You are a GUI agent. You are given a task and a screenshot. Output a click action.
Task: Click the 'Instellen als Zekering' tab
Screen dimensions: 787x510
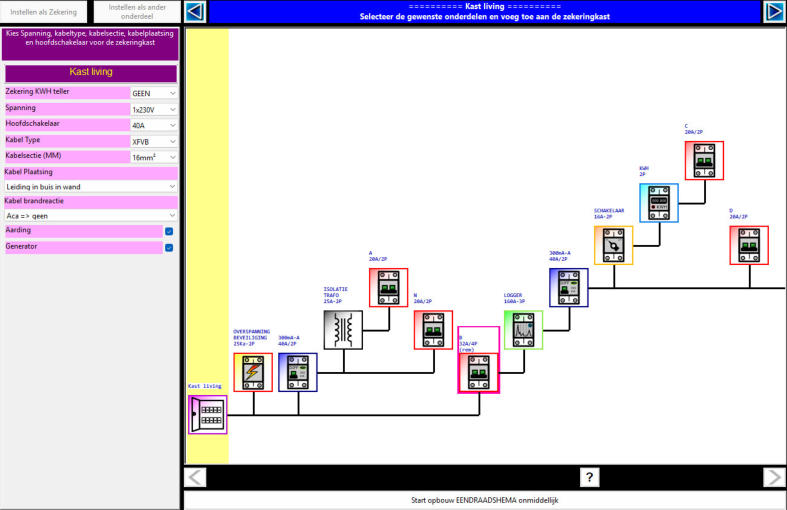tap(44, 12)
